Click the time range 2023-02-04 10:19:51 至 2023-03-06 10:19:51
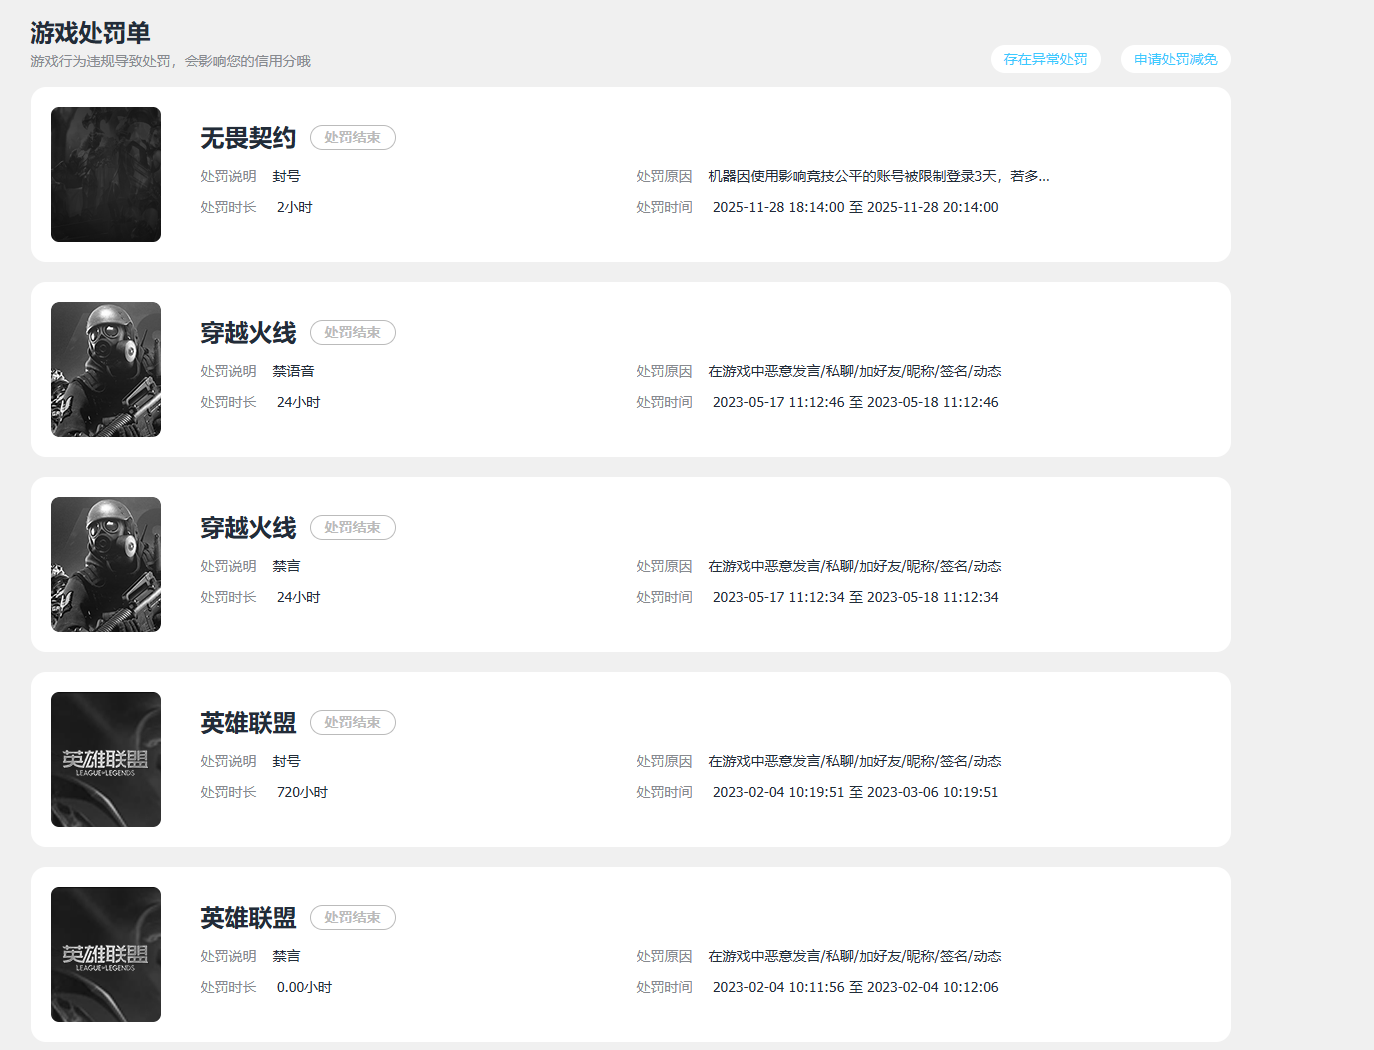 click(x=856, y=792)
